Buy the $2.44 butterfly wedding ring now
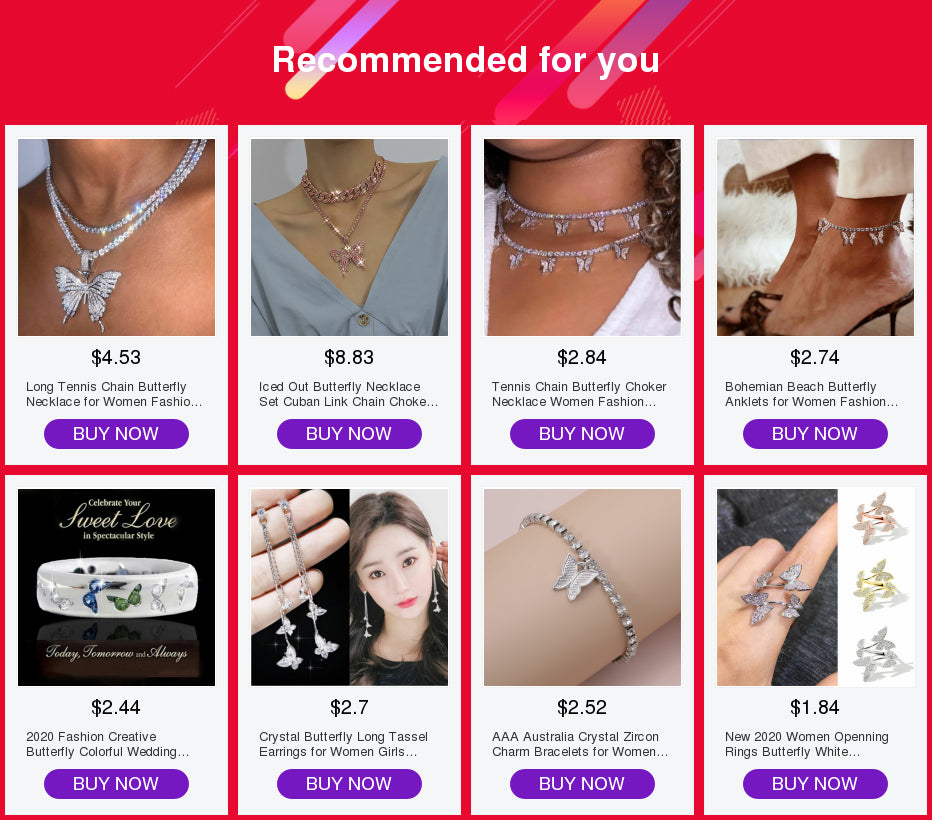The height and width of the screenshot is (820, 932). click(x=116, y=784)
